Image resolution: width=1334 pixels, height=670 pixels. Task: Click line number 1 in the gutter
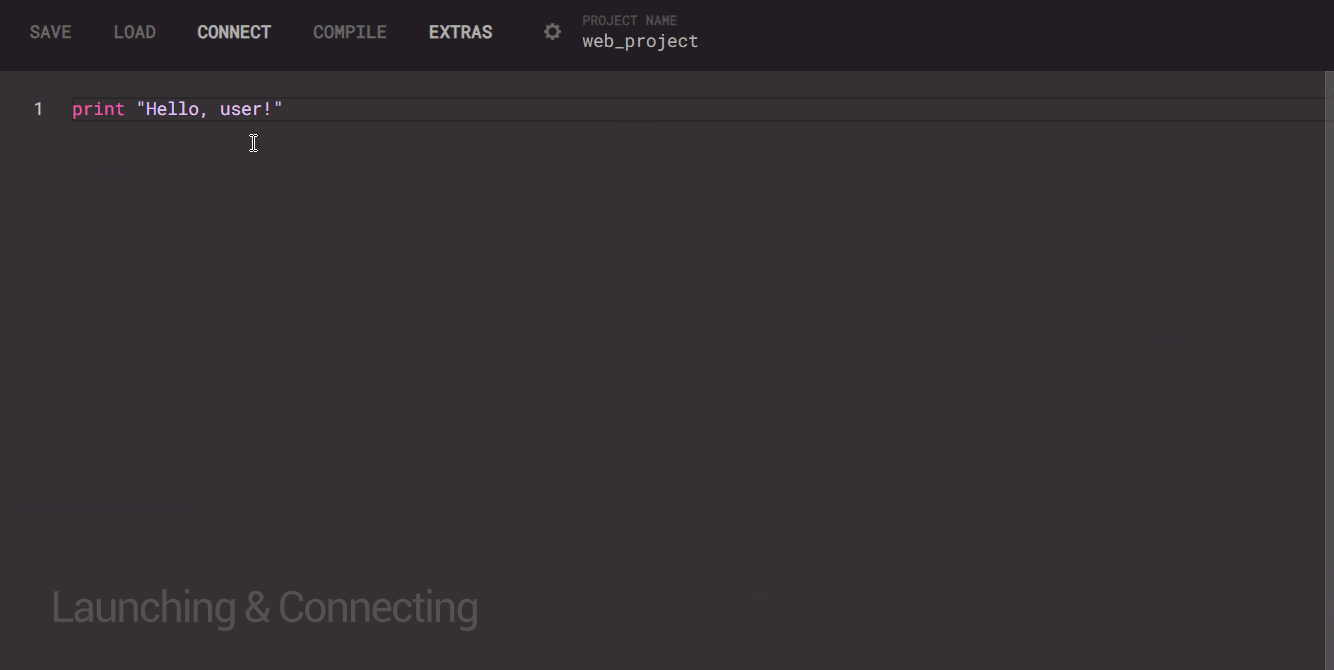click(x=38, y=109)
